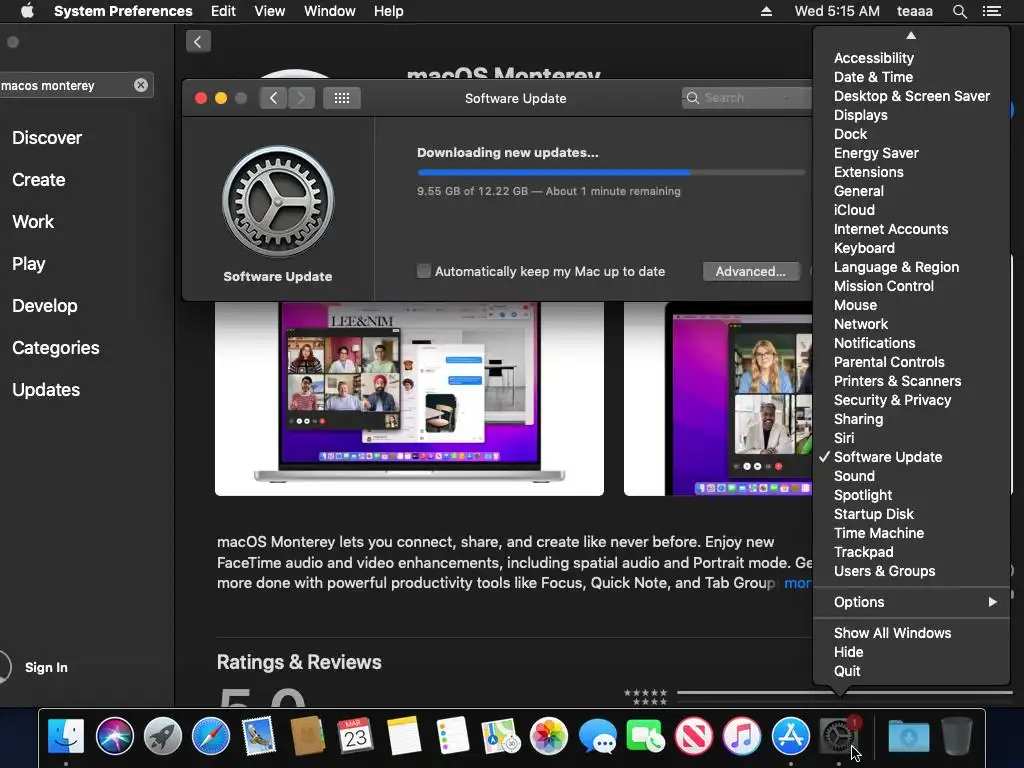The height and width of the screenshot is (768, 1024).
Task: Open the first Monterey FaceTime screenshot
Action: coord(409,398)
